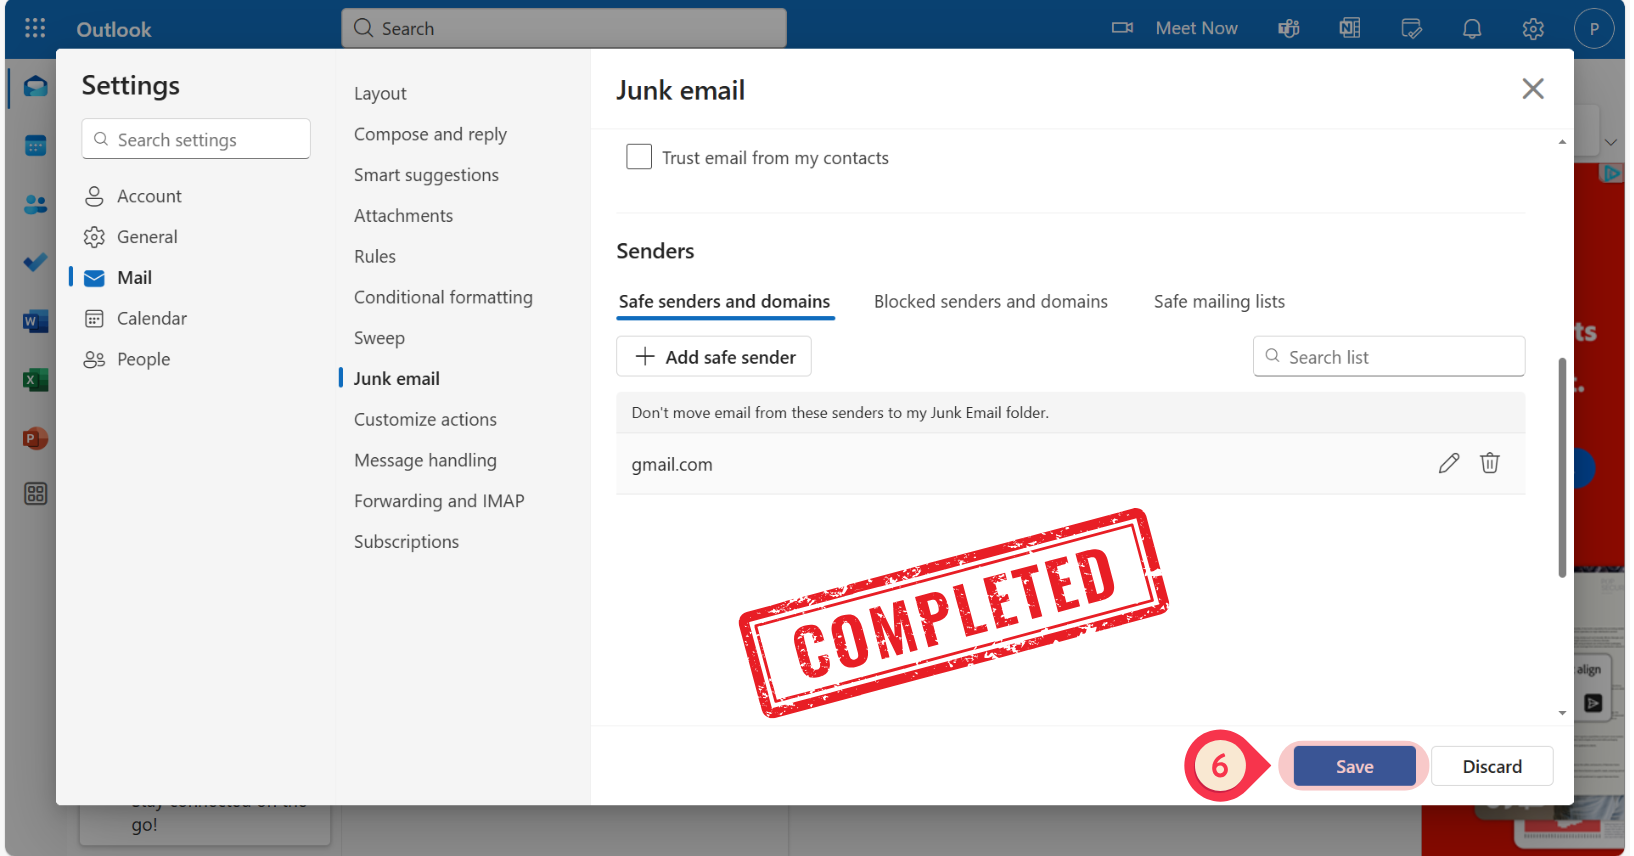Delete the gmail.com safe sender entry
Image resolution: width=1634 pixels, height=856 pixels.
coord(1490,463)
